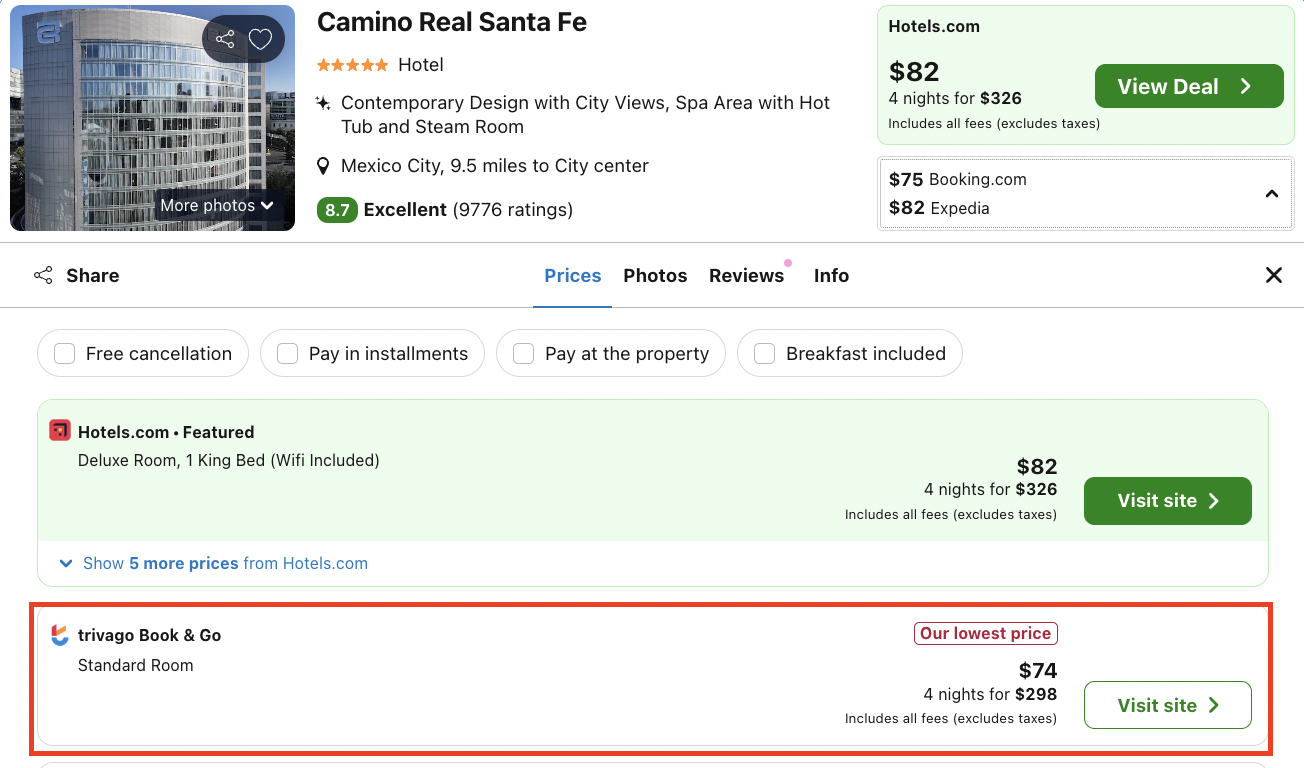The width and height of the screenshot is (1304, 768).
Task: Open the More photos dropdown
Action: [217, 205]
